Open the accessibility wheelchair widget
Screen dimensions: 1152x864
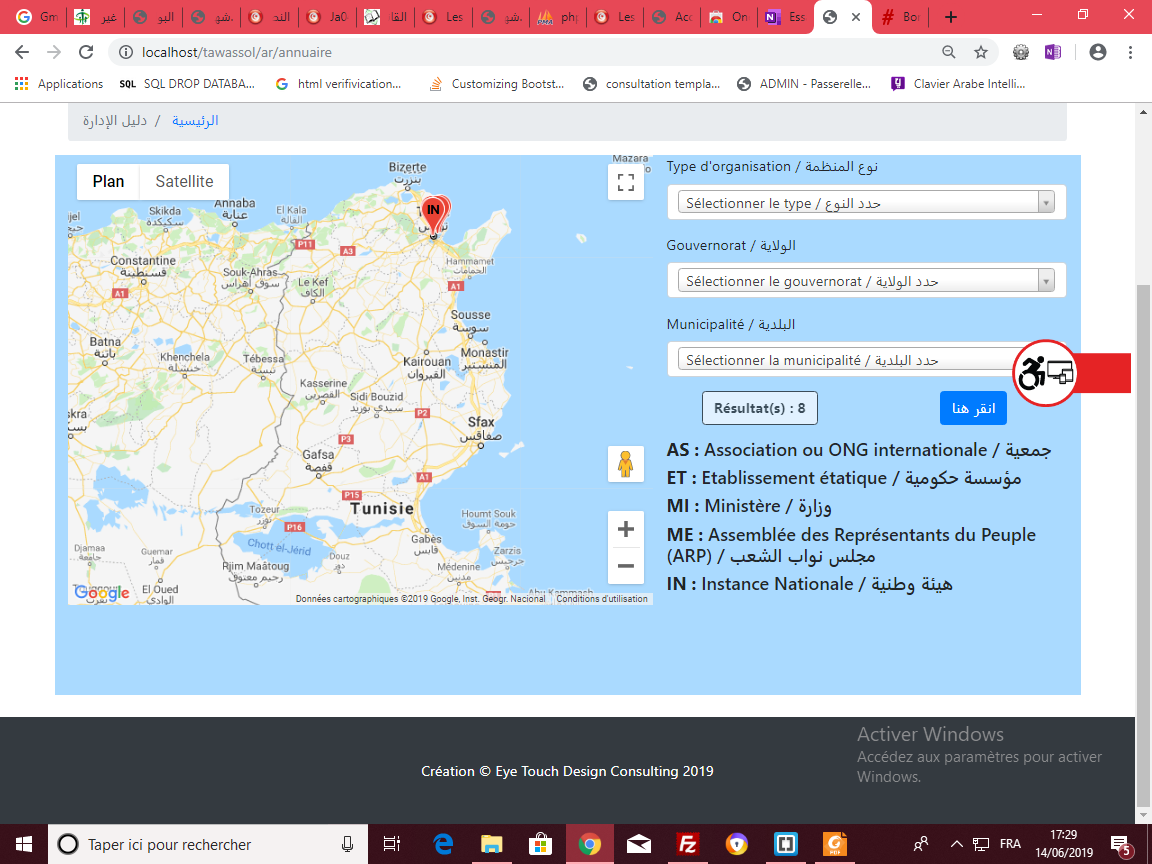[1045, 373]
